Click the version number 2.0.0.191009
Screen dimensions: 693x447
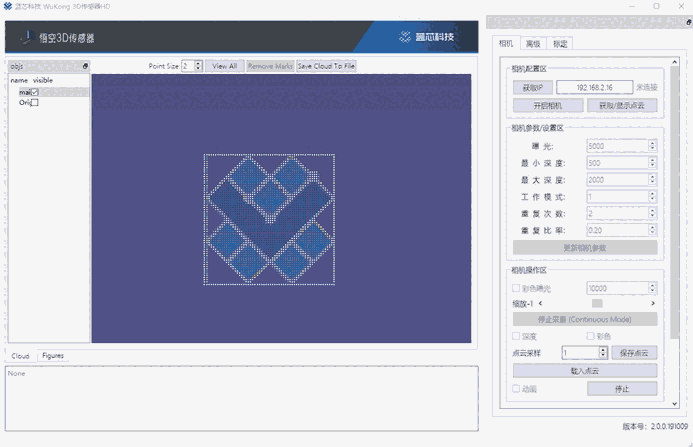click(669, 426)
